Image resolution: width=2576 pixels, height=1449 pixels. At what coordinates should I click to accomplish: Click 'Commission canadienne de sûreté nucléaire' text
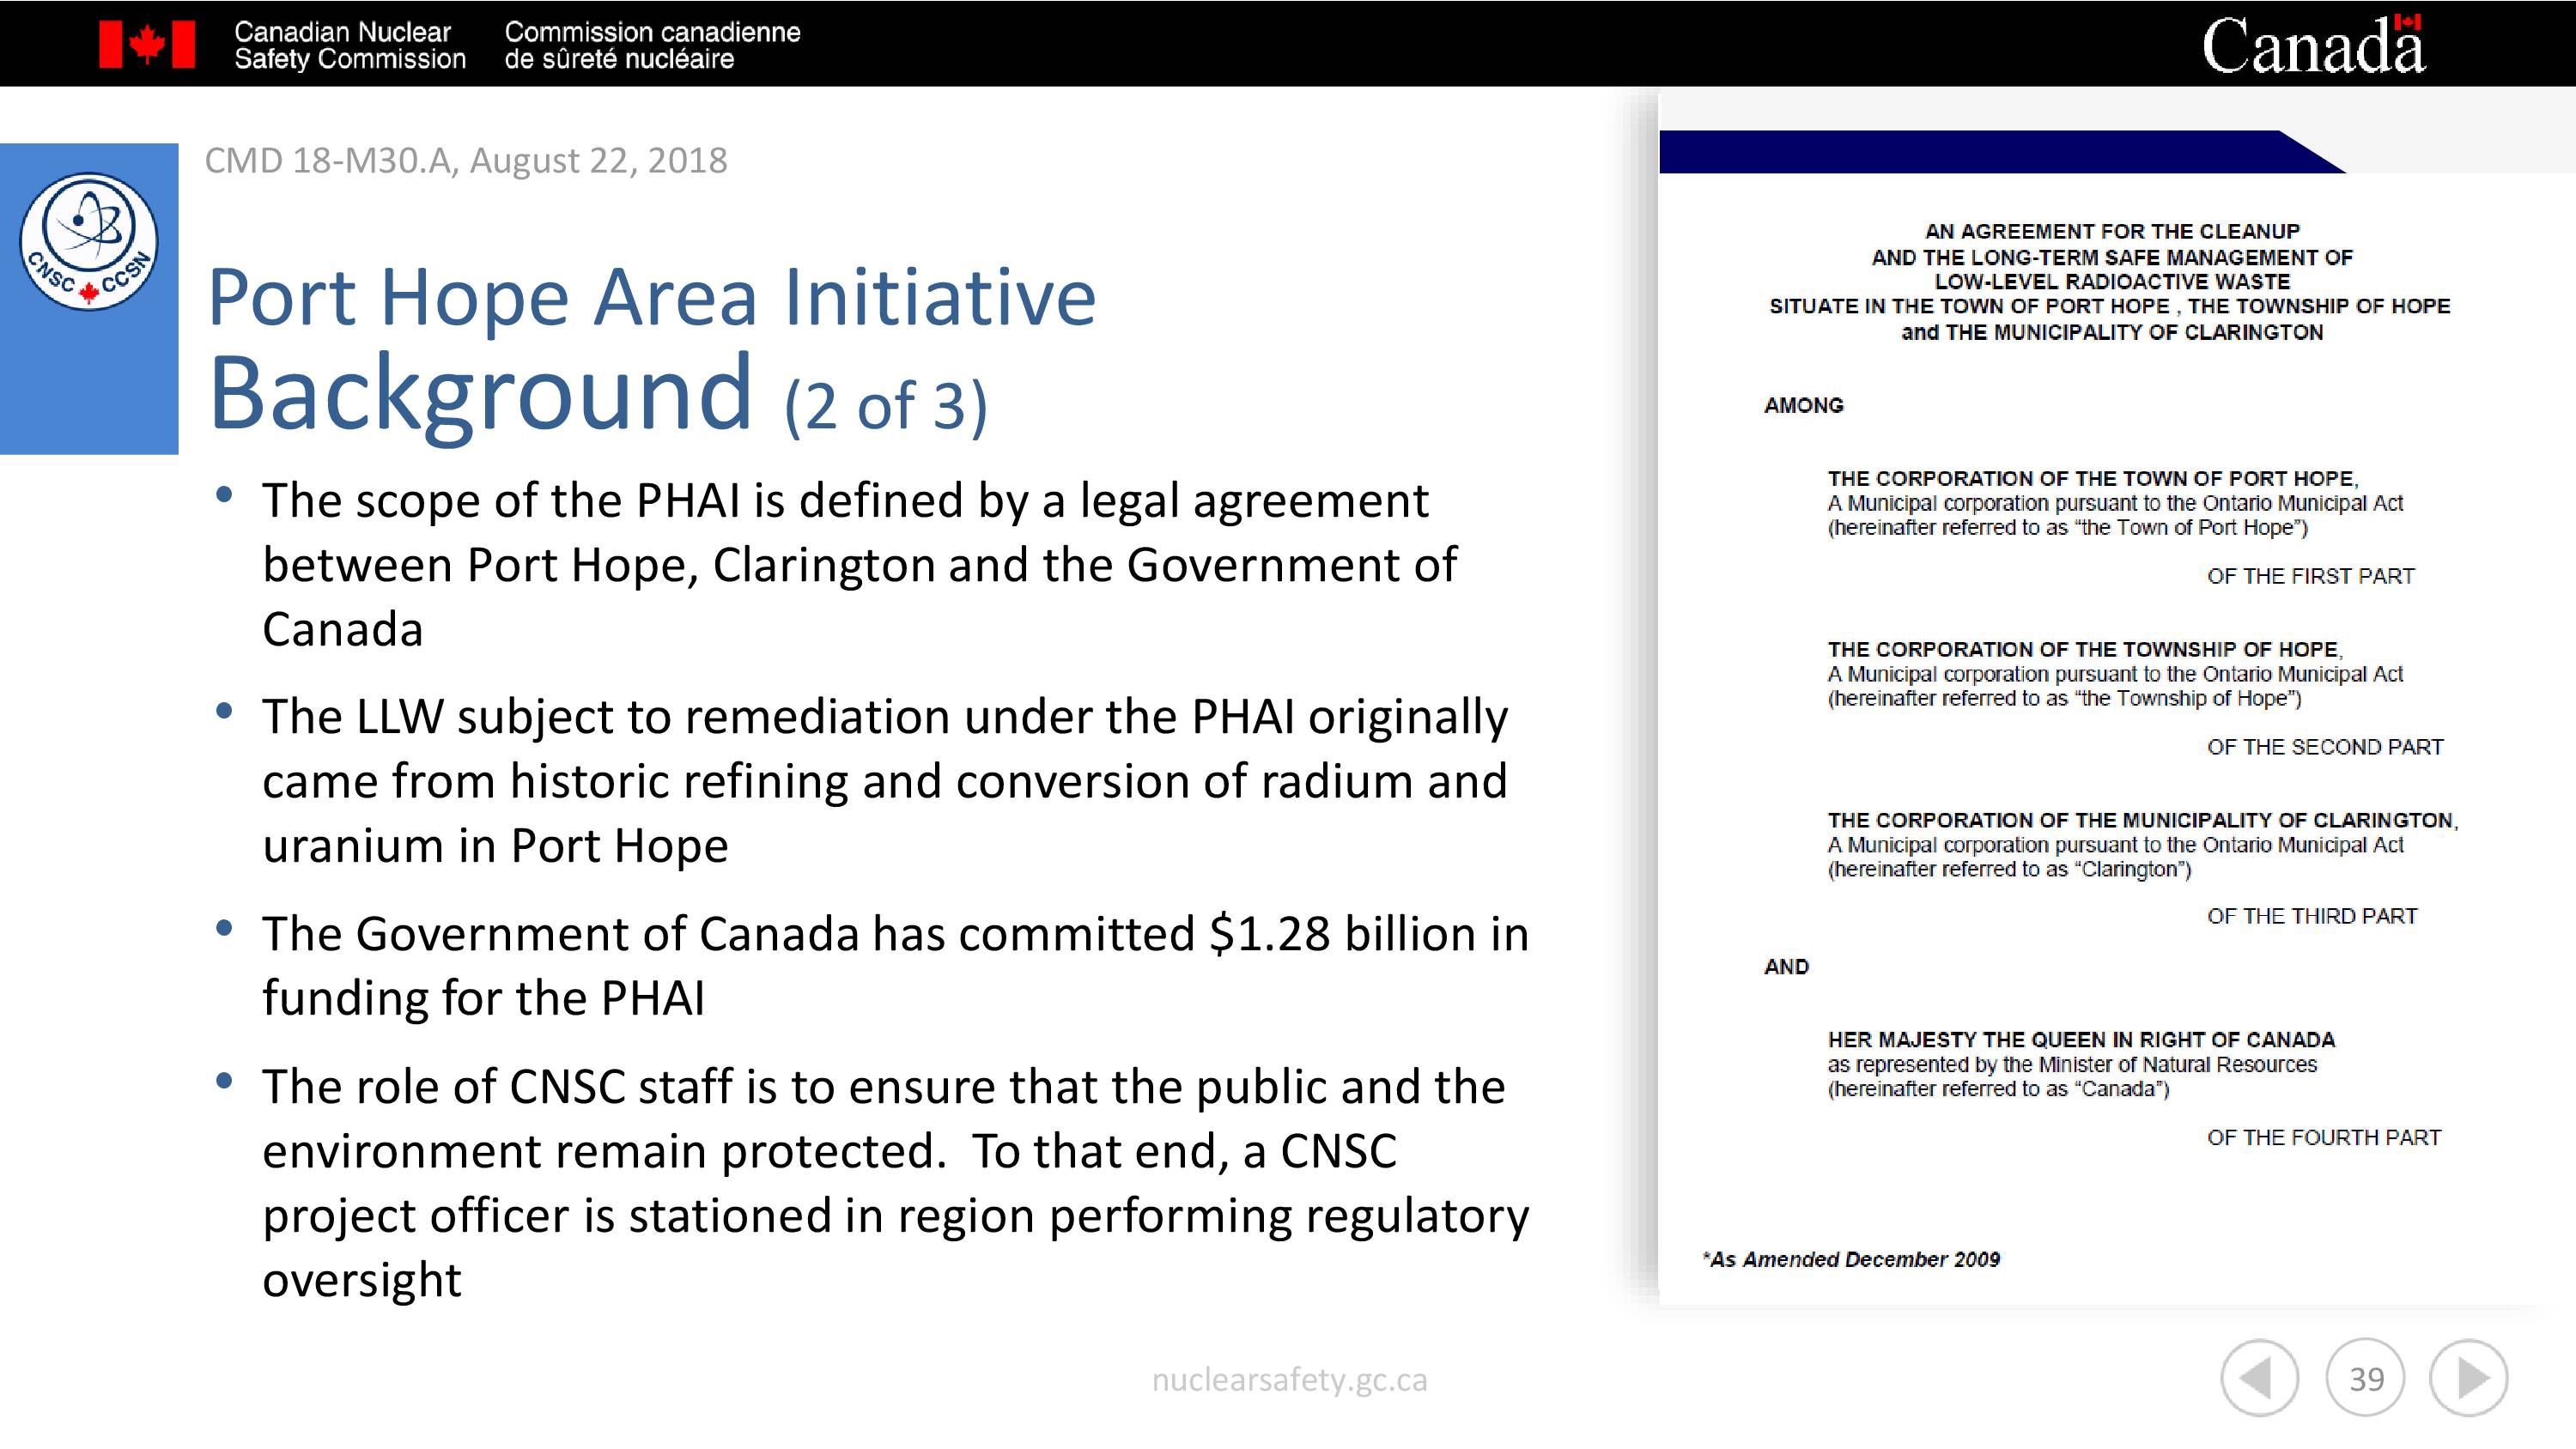[x=652, y=45]
